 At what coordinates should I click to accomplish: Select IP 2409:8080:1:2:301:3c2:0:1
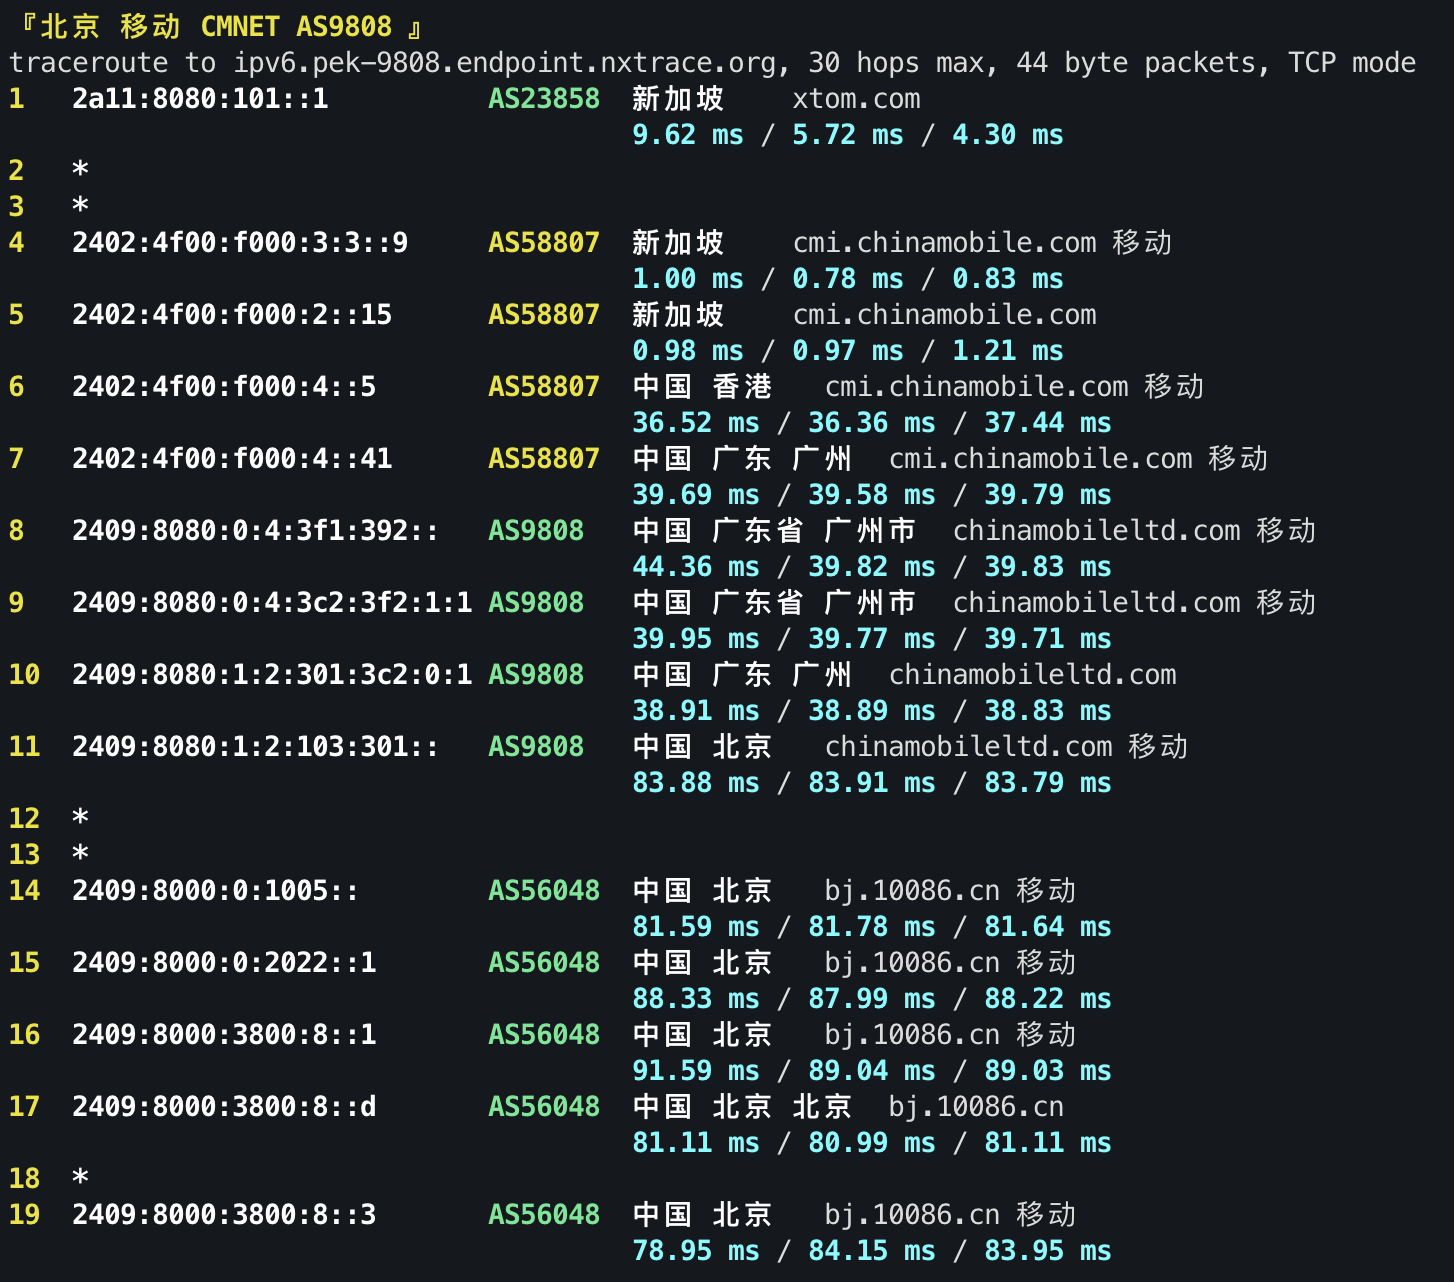pyautogui.click(x=272, y=675)
